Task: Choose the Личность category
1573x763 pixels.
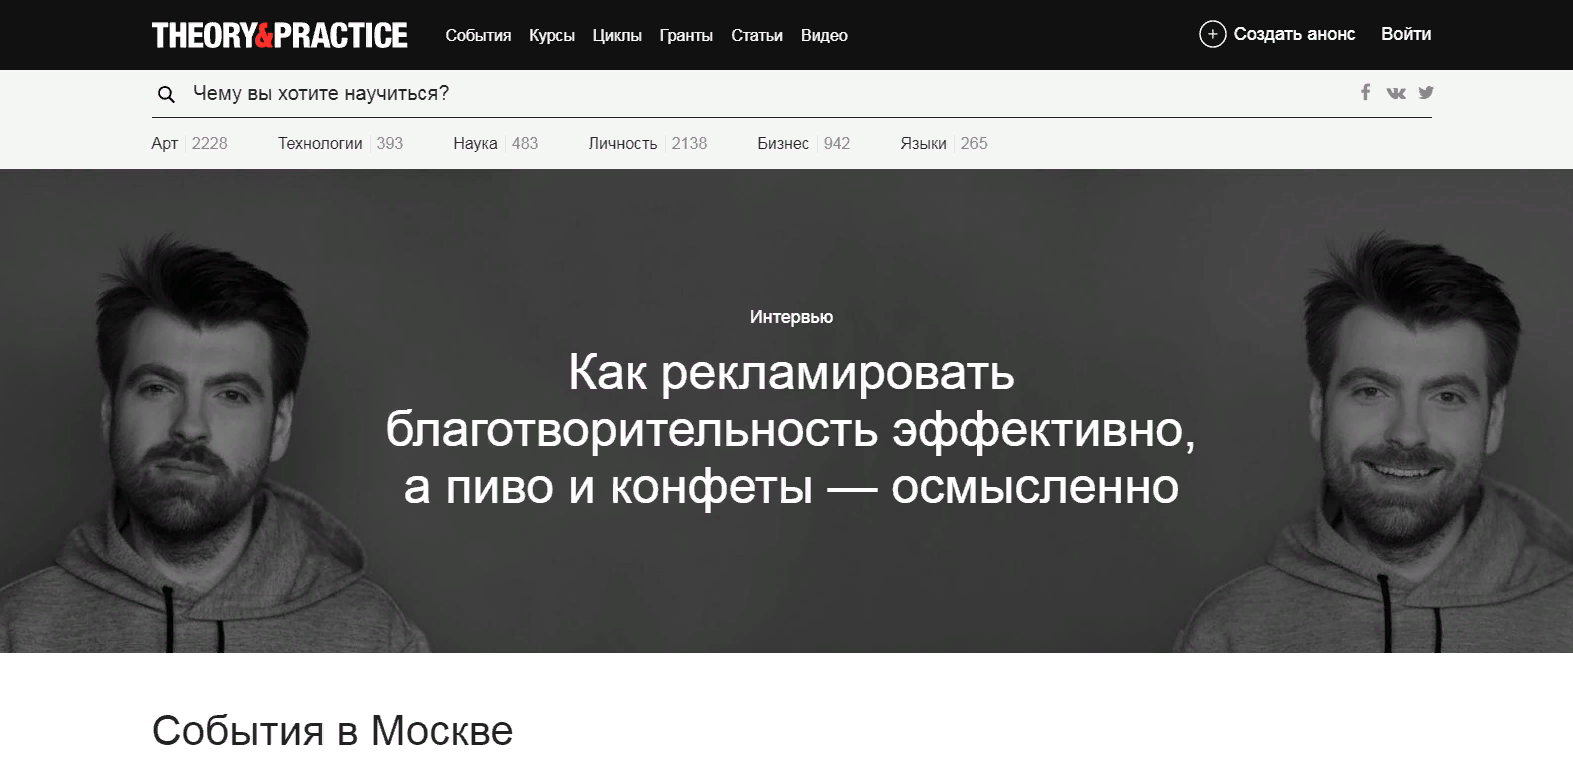Action: [x=622, y=143]
